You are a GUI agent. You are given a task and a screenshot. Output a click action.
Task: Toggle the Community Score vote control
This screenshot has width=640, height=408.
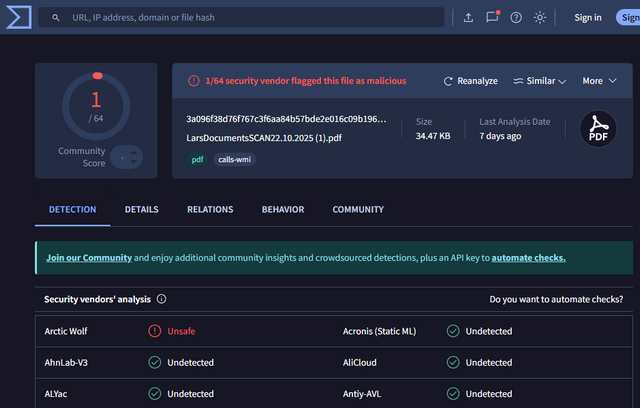(x=127, y=157)
